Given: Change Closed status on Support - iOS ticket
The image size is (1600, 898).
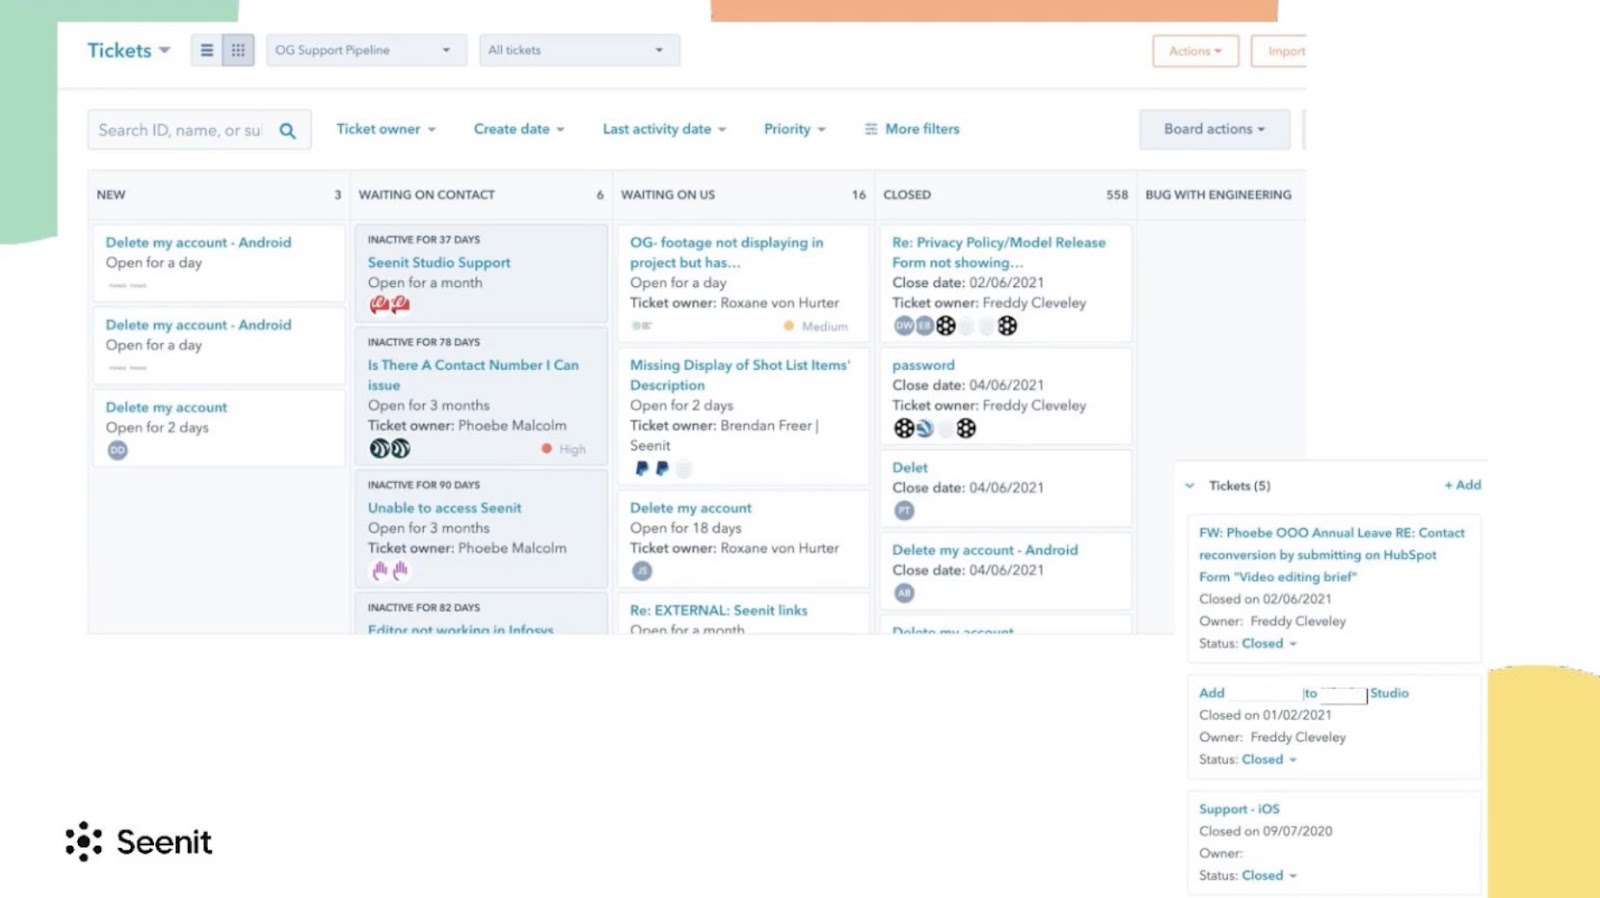Looking at the screenshot, I should 1269,875.
